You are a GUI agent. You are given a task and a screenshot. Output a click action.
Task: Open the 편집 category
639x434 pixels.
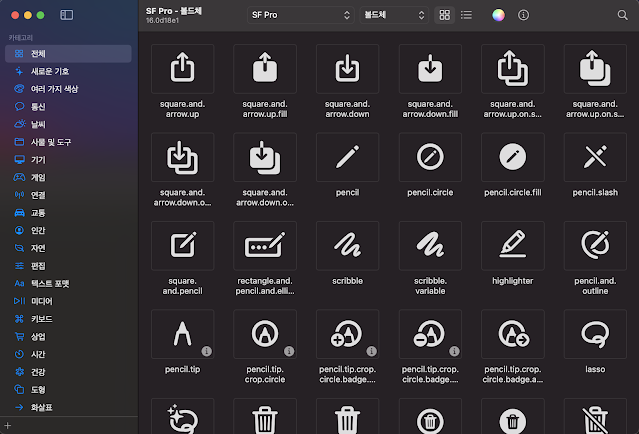[68, 266]
